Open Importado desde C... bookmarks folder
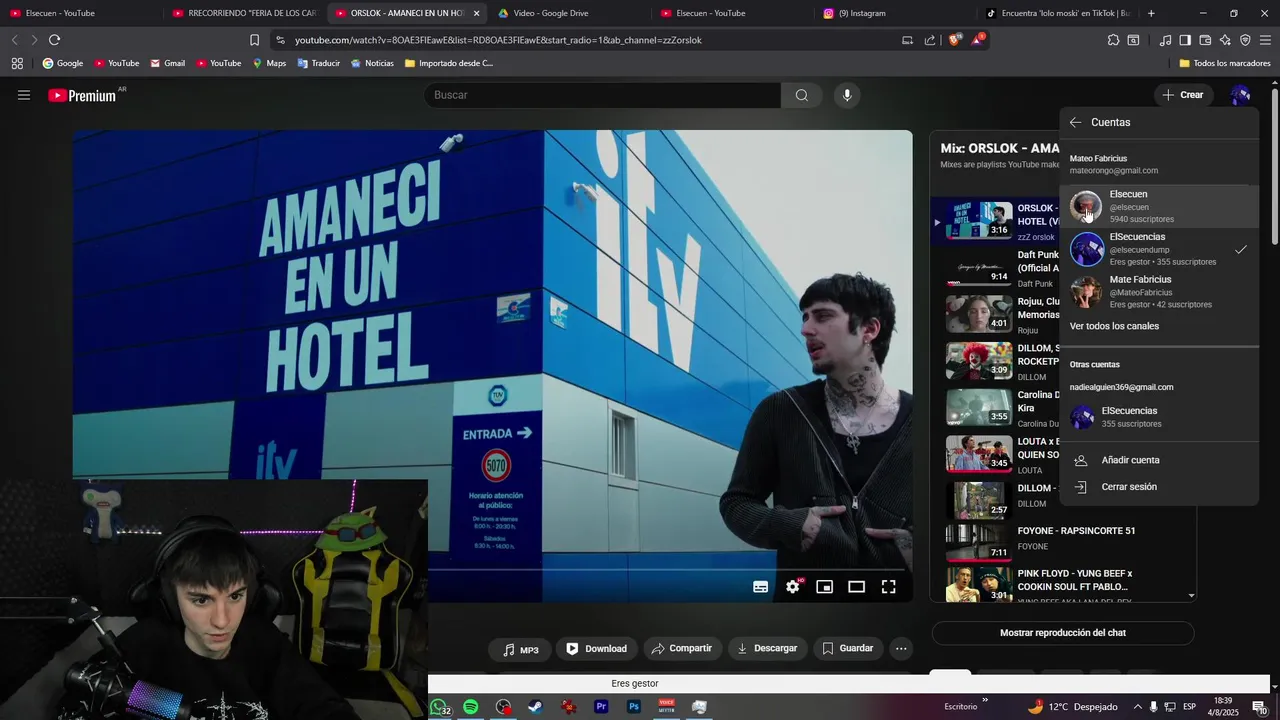 coord(449,63)
